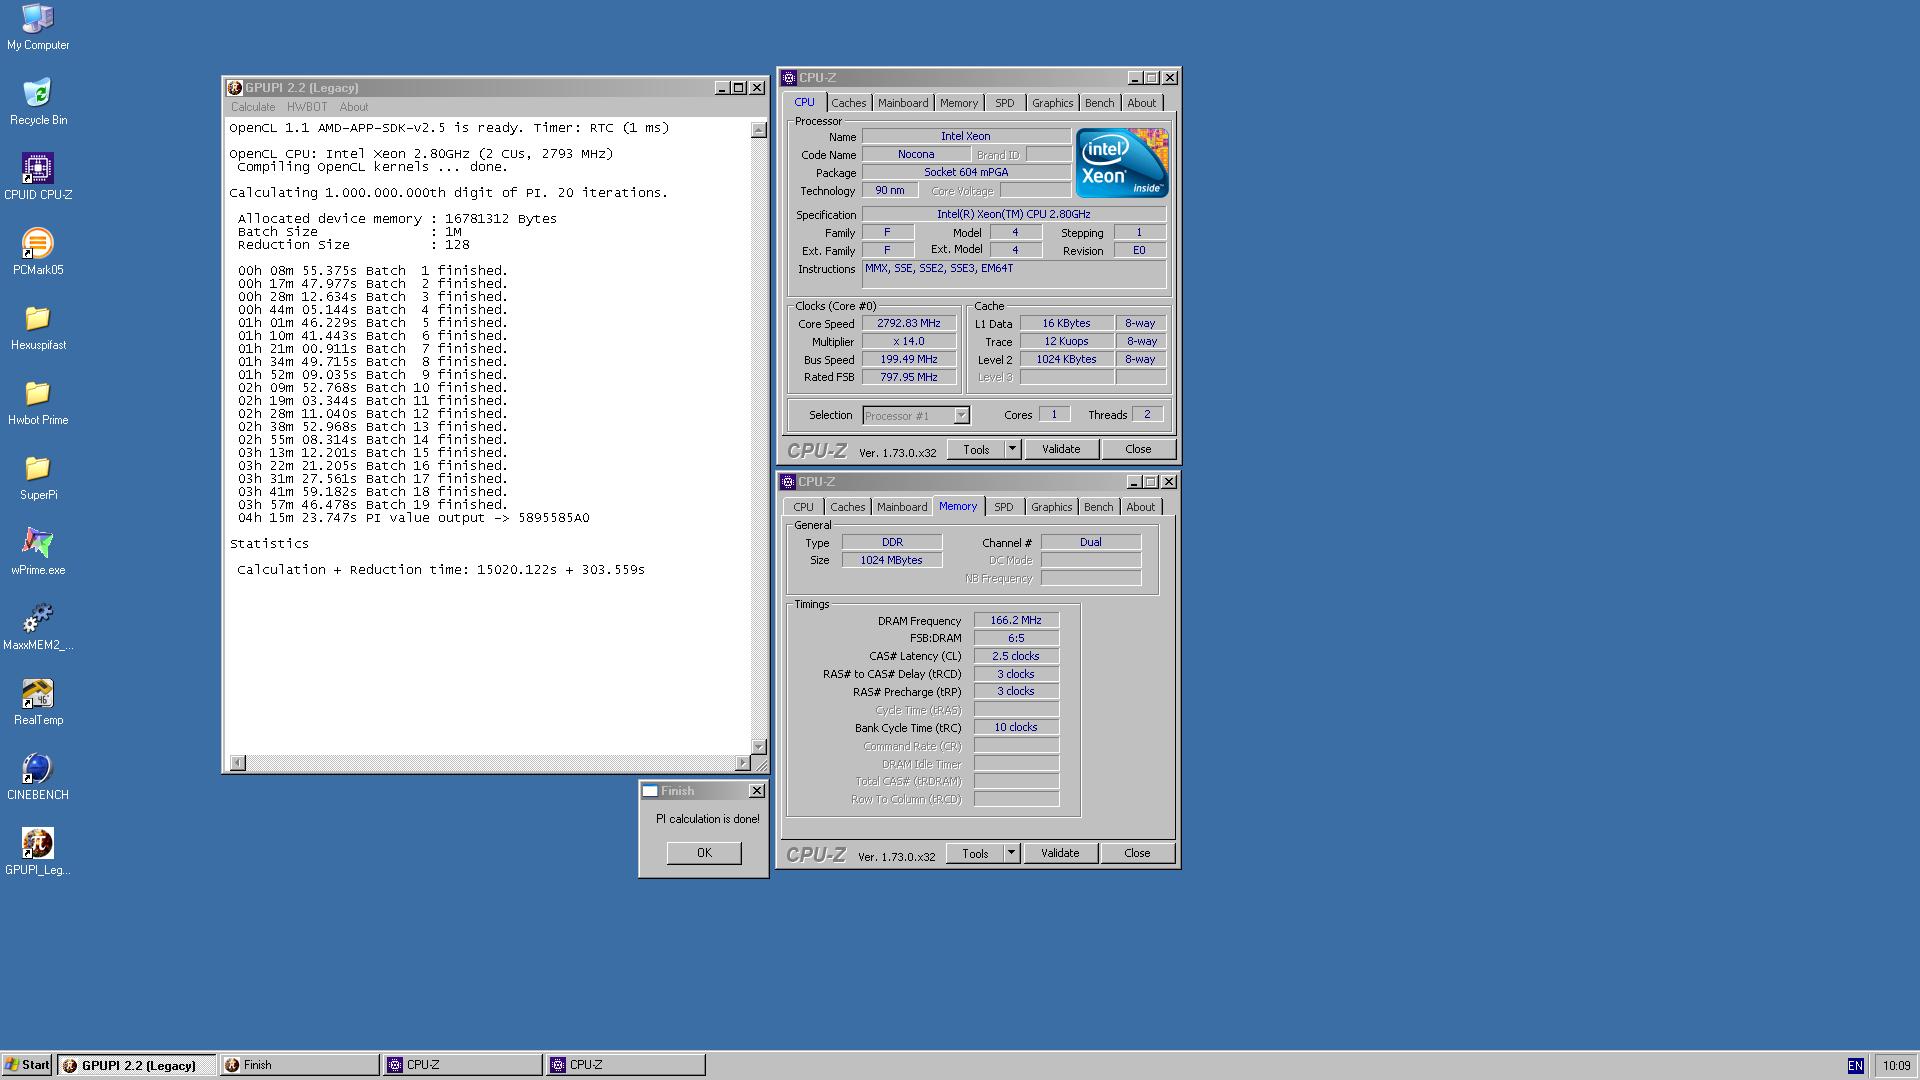Select Mainboard tab in top CPU-Z window
The image size is (1920, 1080).
tap(903, 103)
